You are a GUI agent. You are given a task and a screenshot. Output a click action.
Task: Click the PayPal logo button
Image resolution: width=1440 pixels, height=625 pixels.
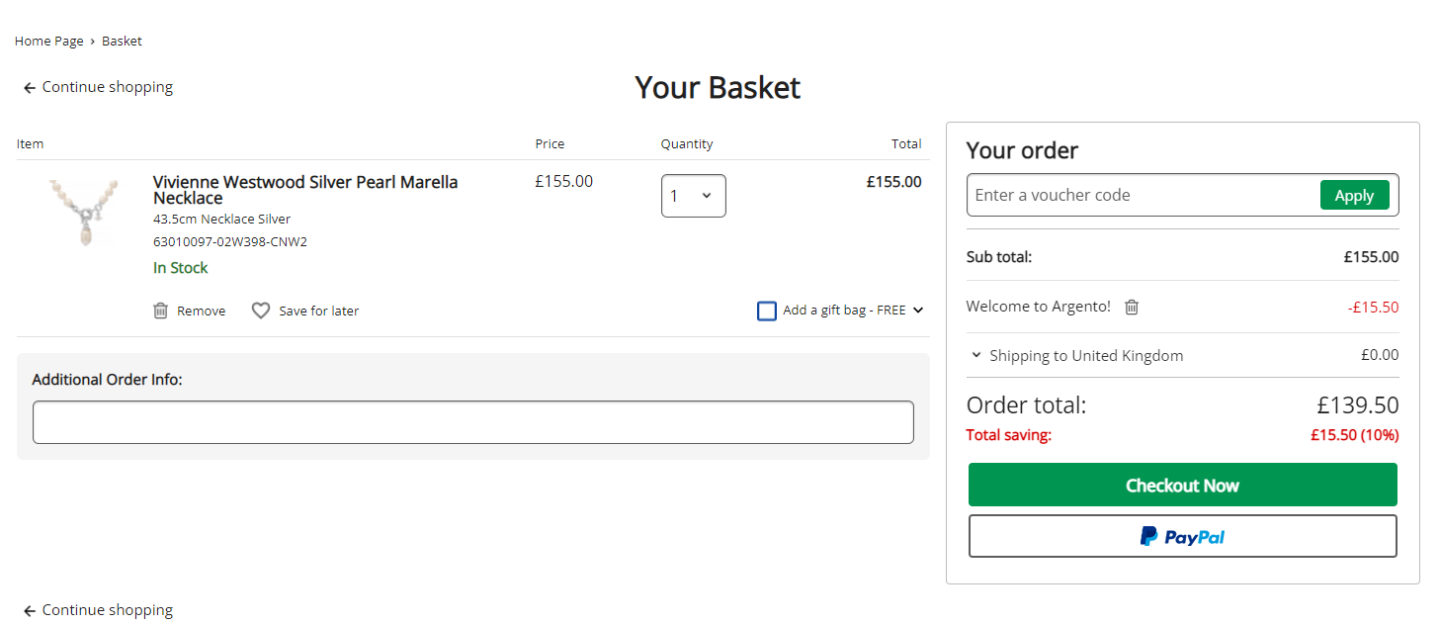[x=1182, y=537]
